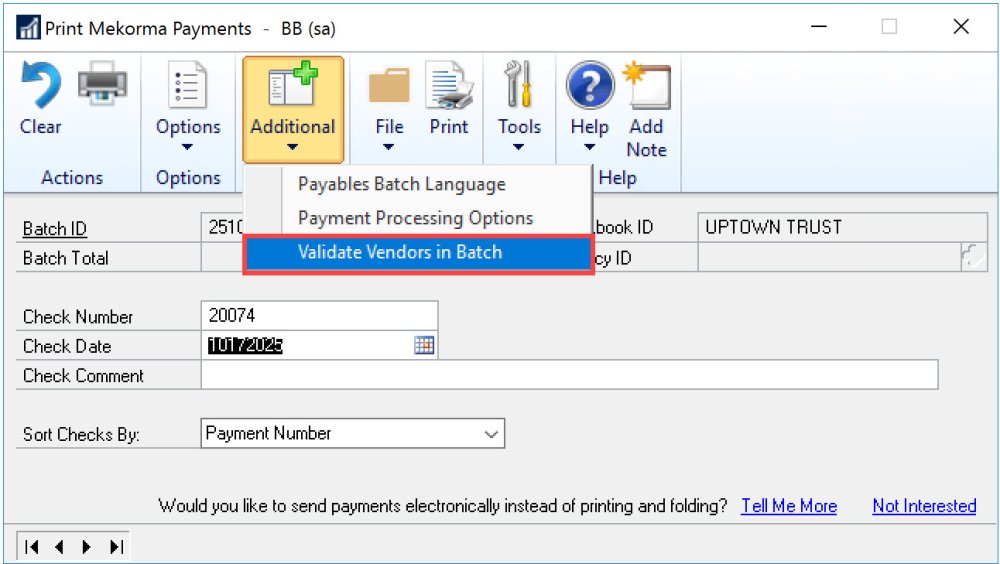Go to next record navigation arrow
The image size is (1000, 564).
(87, 547)
